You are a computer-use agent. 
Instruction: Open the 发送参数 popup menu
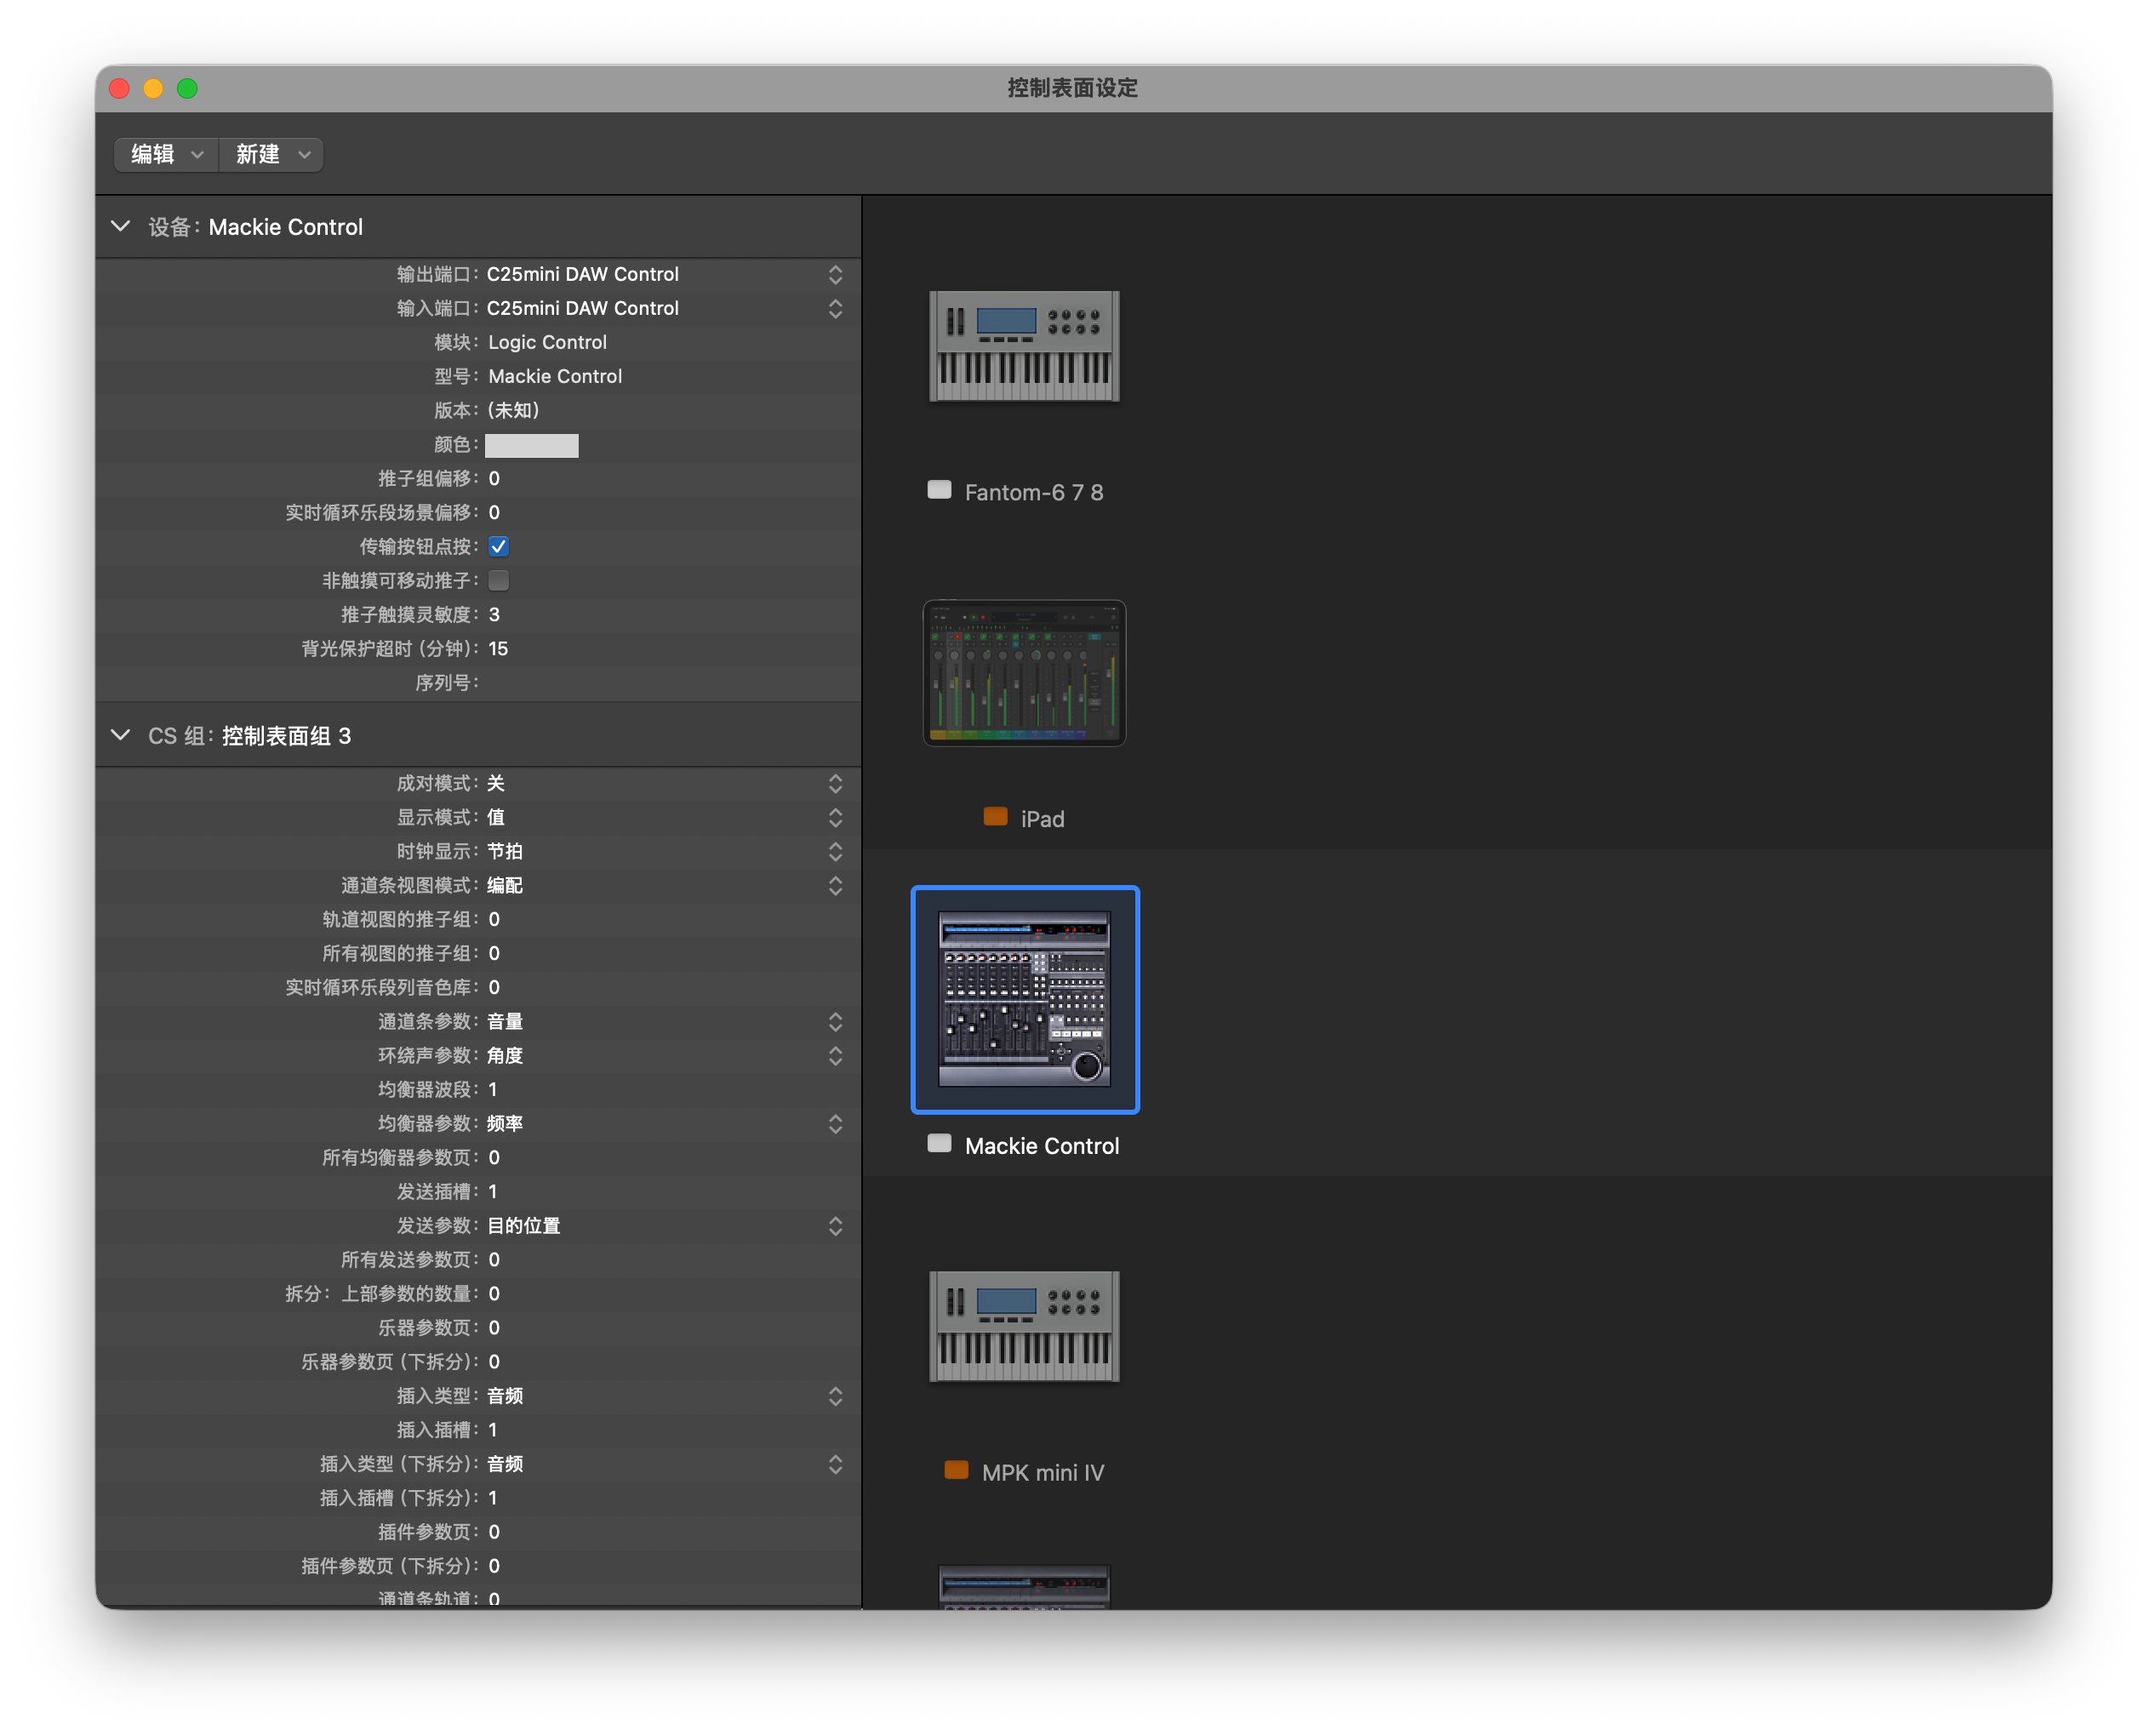point(666,1225)
